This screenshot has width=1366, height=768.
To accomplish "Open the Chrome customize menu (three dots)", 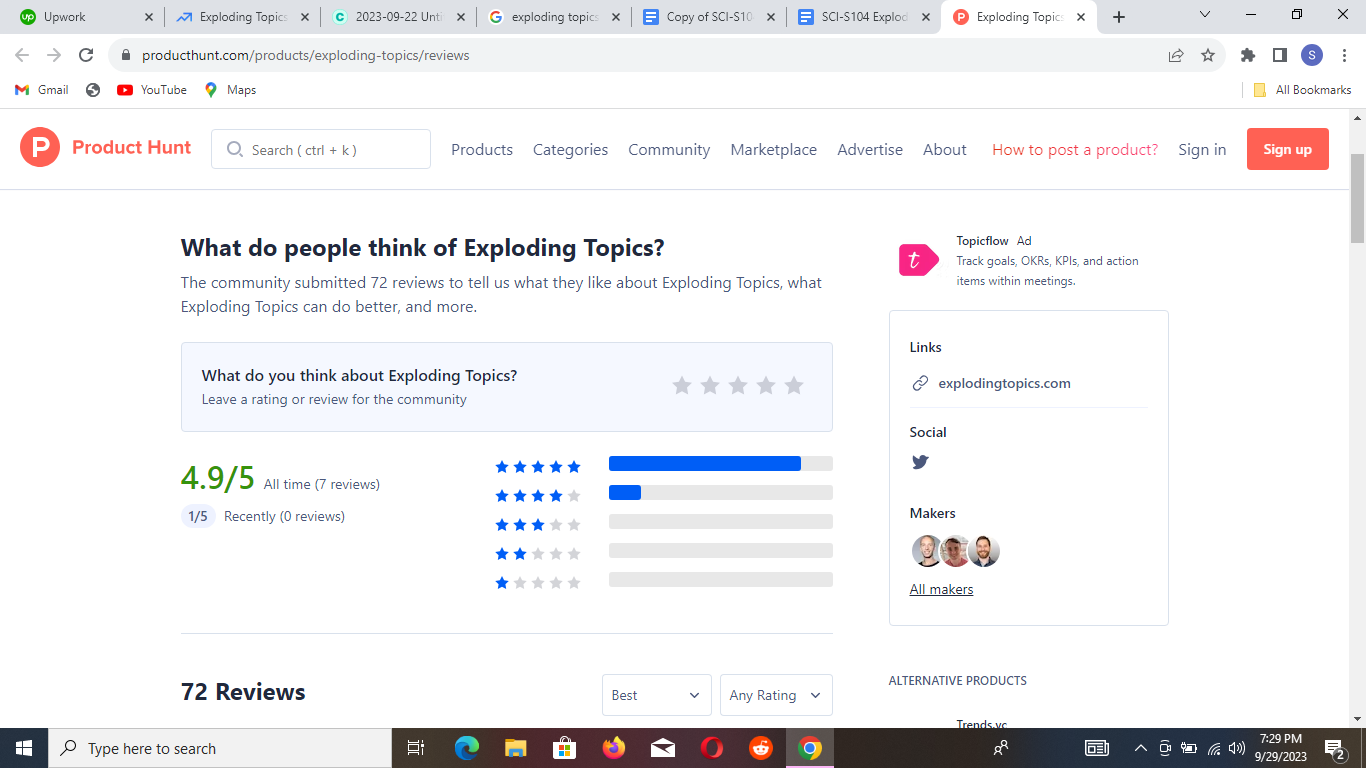I will (x=1344, y=55).
